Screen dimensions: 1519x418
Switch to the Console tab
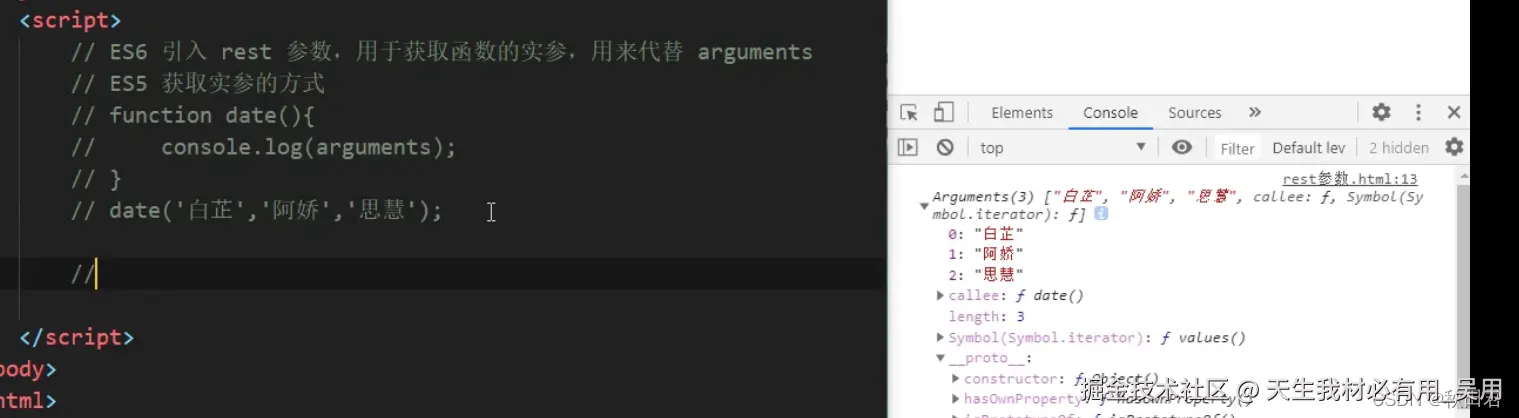coord(1110,113)
